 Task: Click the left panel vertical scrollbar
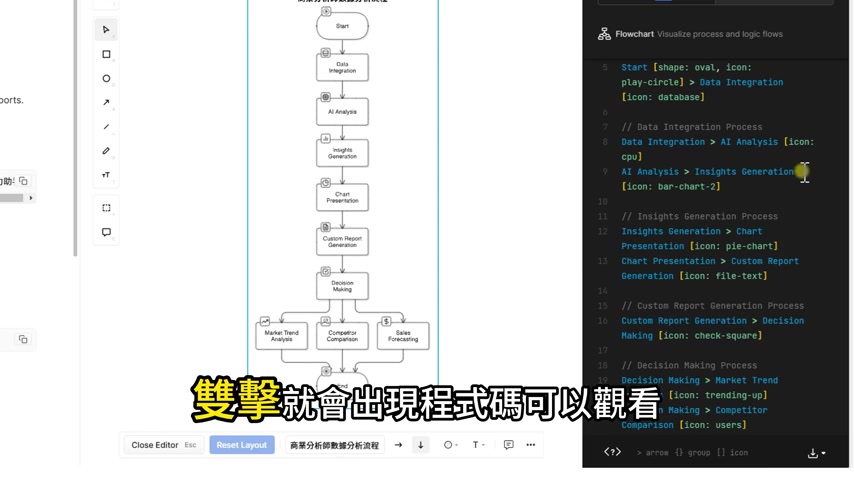[75, 128]
